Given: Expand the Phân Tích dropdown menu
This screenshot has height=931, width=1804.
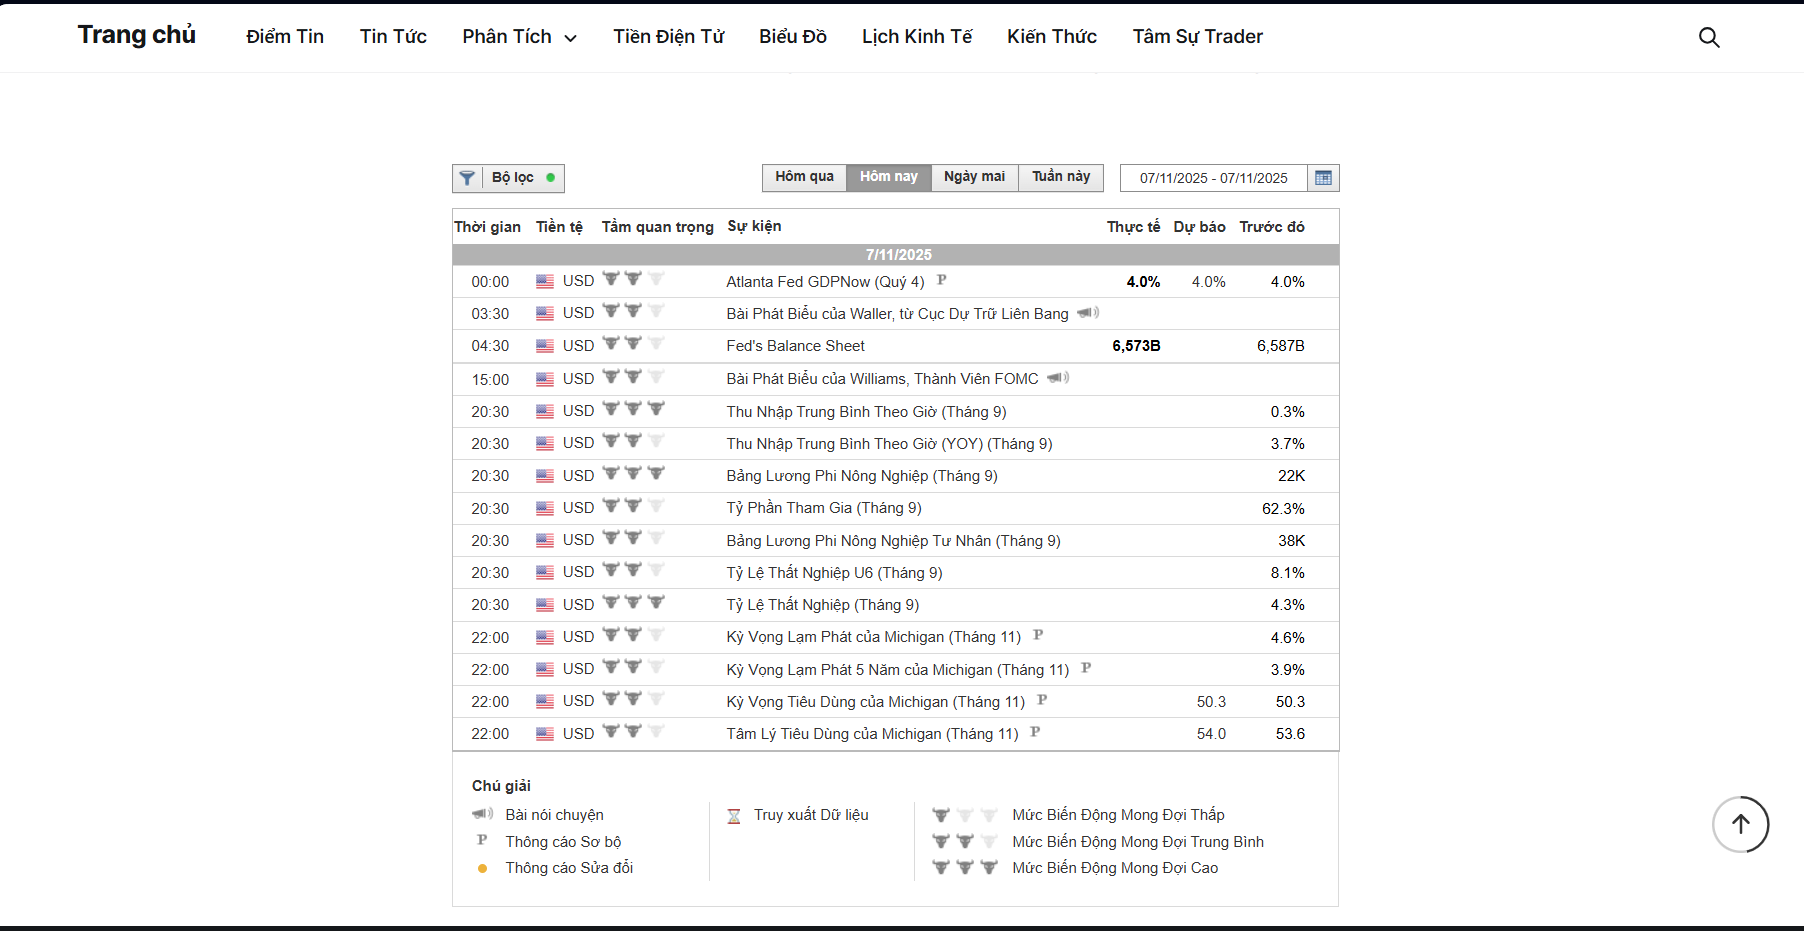Looking at the screenshot, I should 519,37.
